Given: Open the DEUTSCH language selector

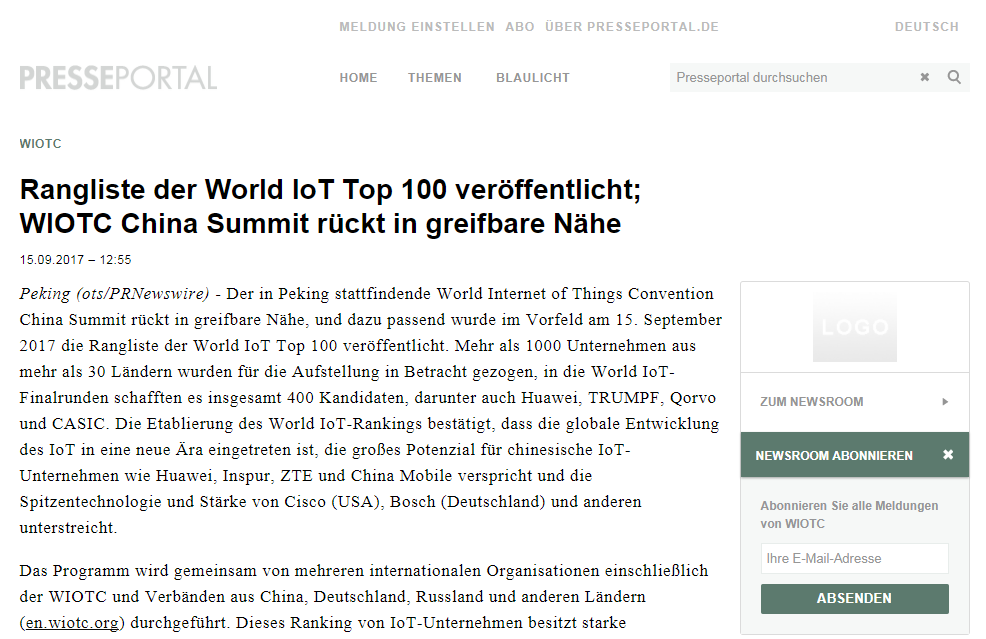Looking at the screenshot, I should [926, 27].
